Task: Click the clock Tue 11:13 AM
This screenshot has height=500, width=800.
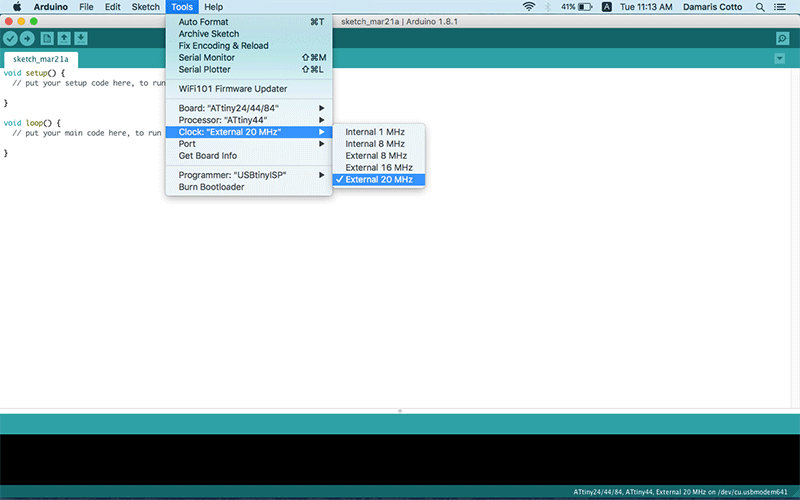Action: (x=646, y=7)
